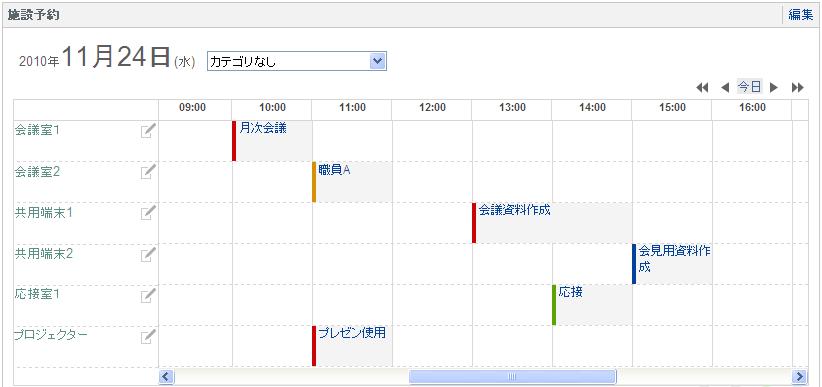Viewport: 822px width, 387px height.
Task: Click the 10:00 column header
Action: [x=273, y=108]
